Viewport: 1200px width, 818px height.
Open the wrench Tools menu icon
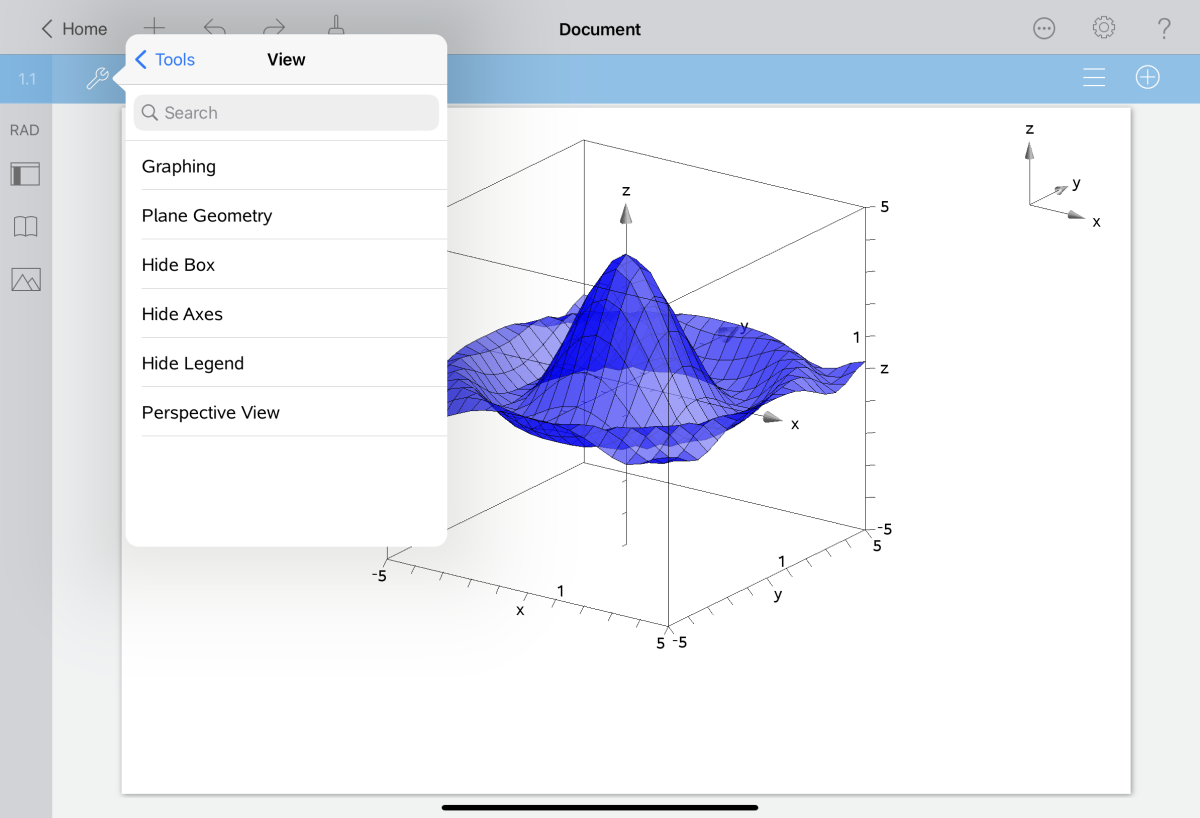point(97,78)
